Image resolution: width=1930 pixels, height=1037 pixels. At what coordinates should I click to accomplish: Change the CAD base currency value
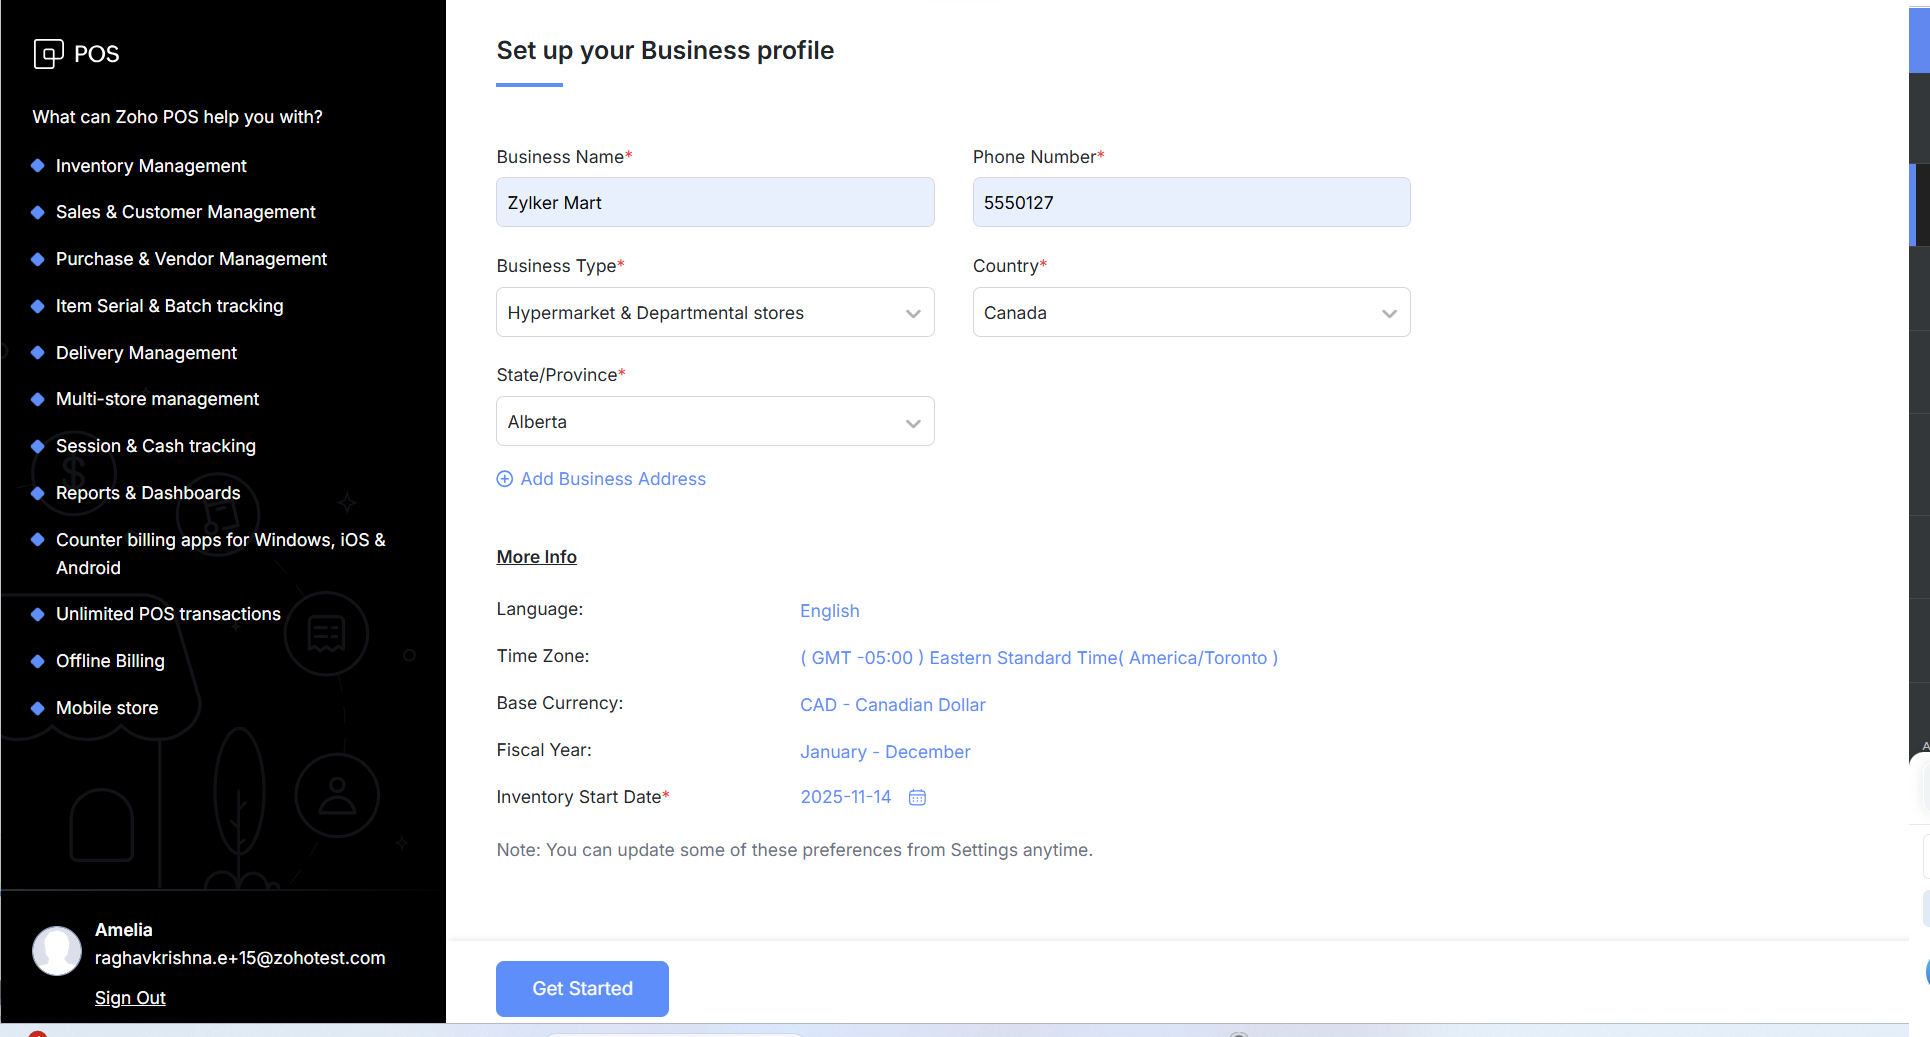point(892,705)
